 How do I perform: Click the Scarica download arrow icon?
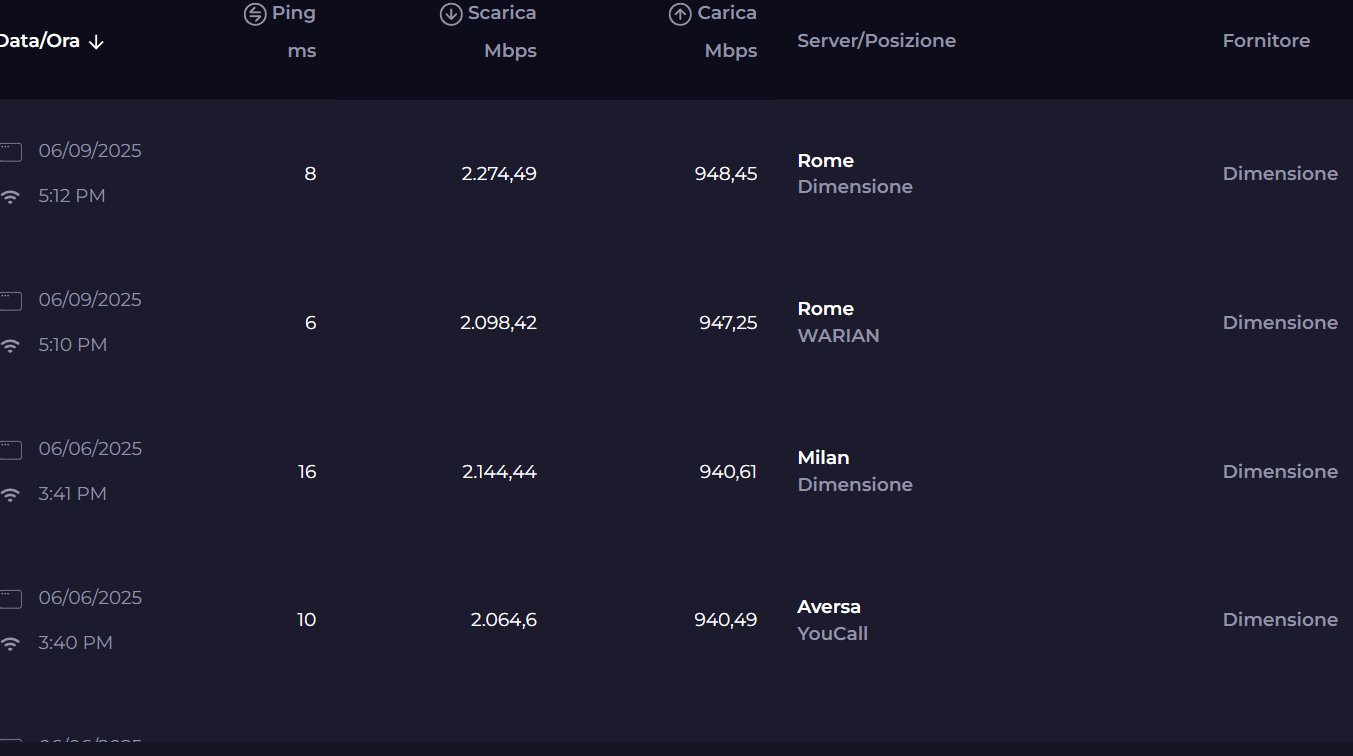coord(450,14)
